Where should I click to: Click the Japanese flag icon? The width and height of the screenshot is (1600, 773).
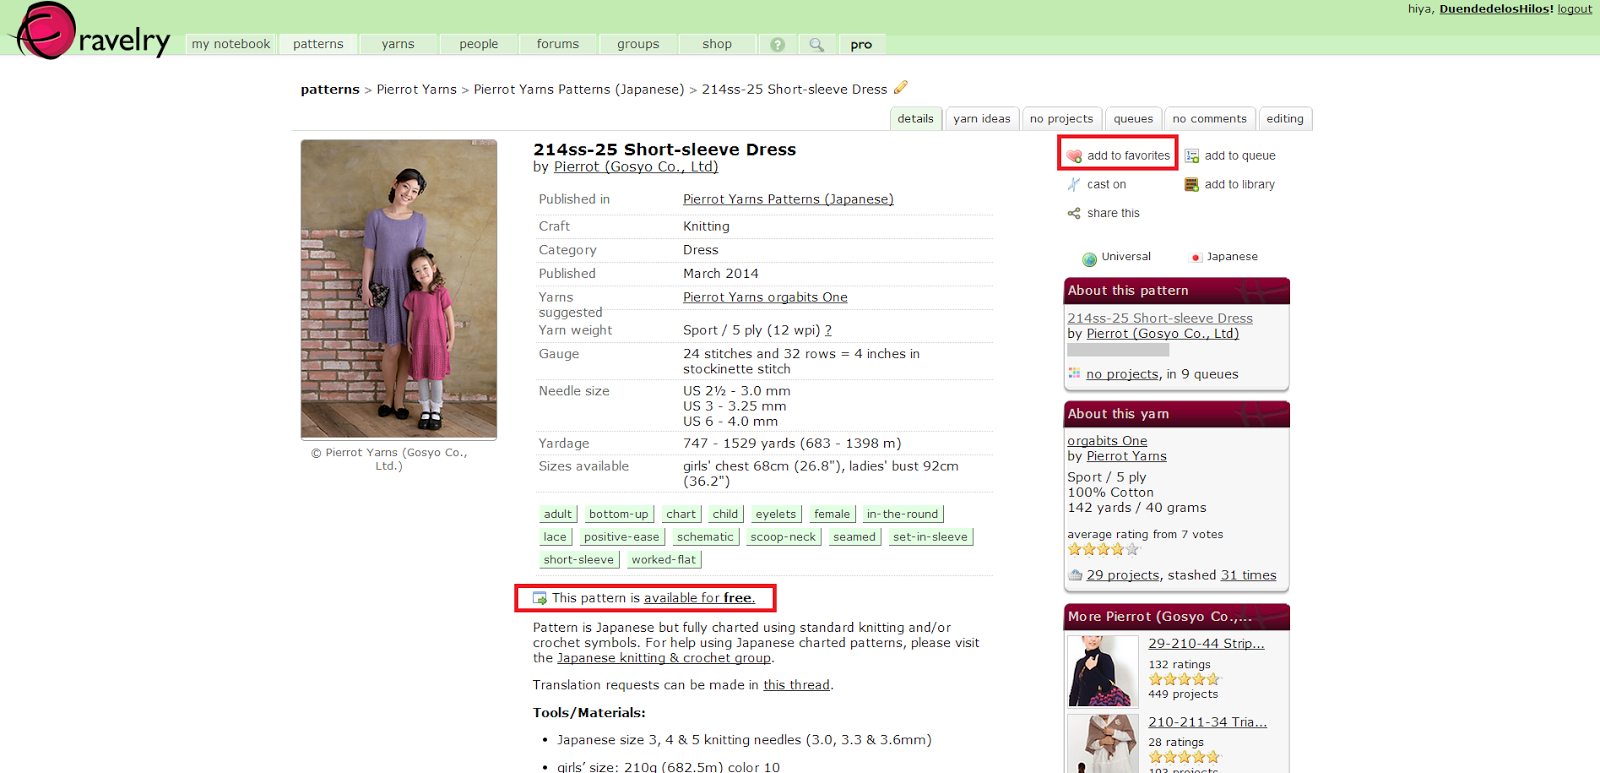pyautogui.click(x=1195, y=257)
